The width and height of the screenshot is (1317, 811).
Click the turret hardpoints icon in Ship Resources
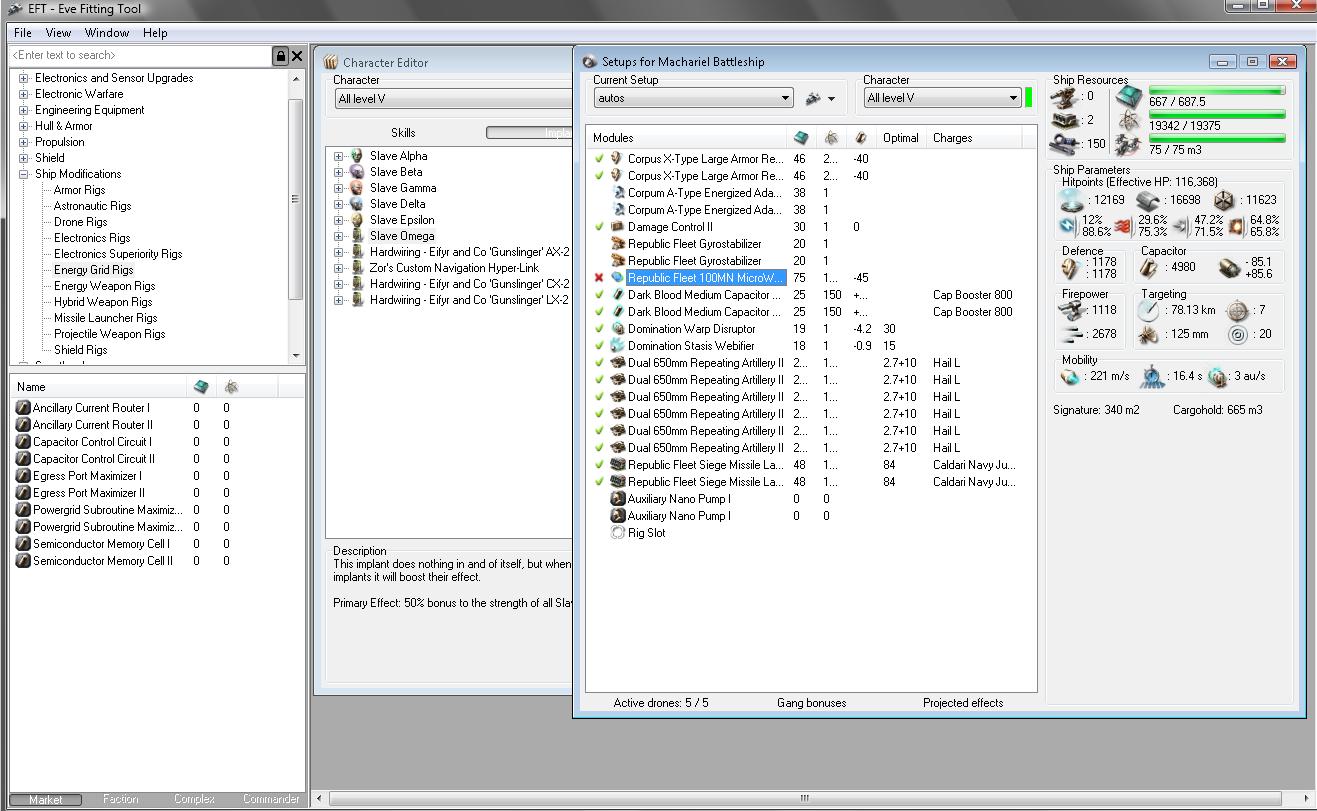point(1065,97)
